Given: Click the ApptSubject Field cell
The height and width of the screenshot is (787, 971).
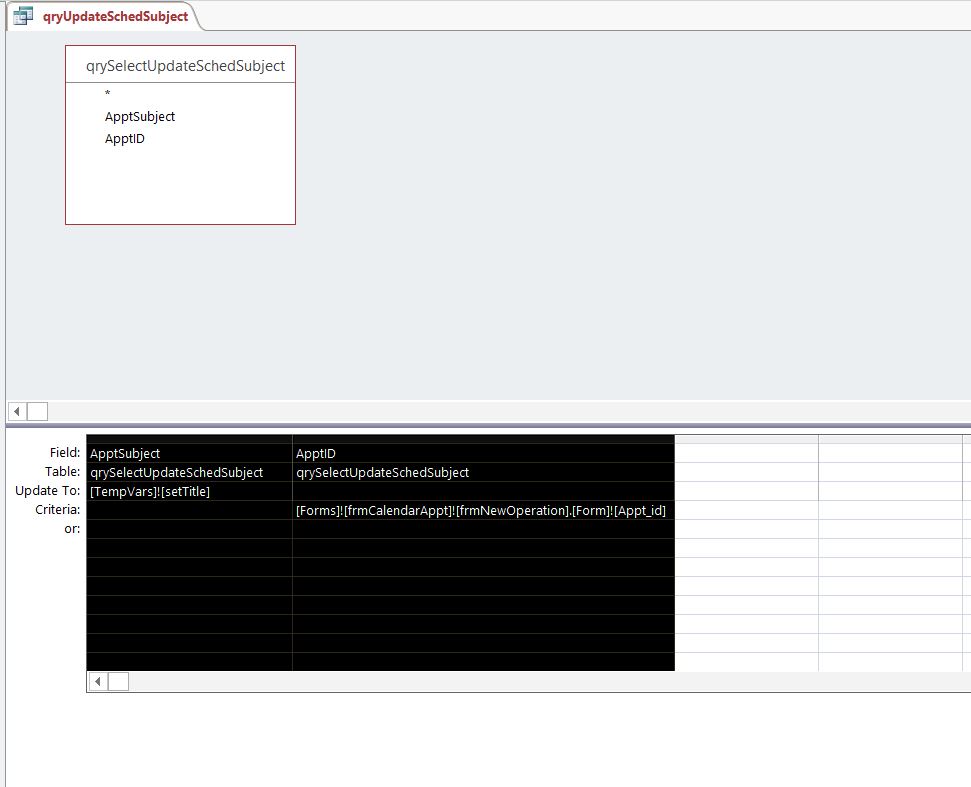Looking at the screenshot, I should 189,453.
